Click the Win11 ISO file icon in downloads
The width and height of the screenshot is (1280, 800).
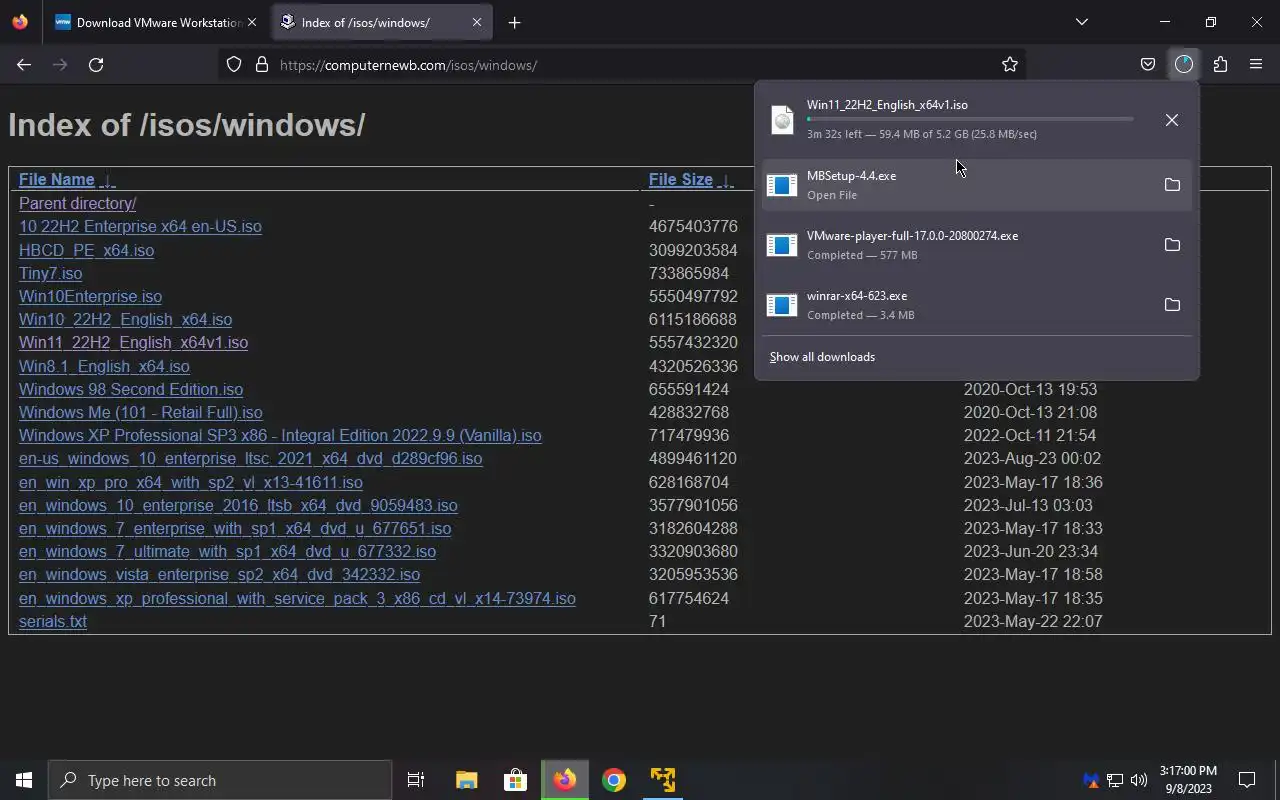782,120
